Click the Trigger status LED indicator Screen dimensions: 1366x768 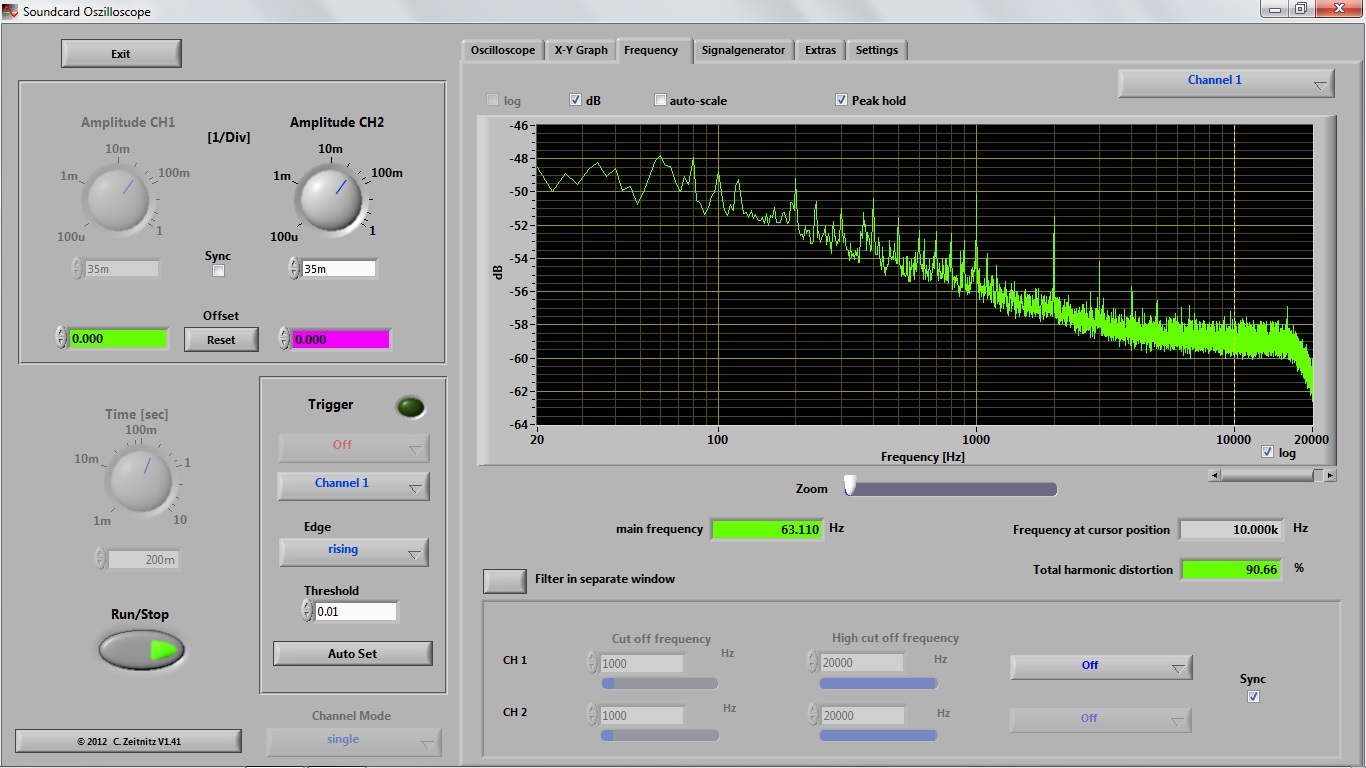[410, 407]
